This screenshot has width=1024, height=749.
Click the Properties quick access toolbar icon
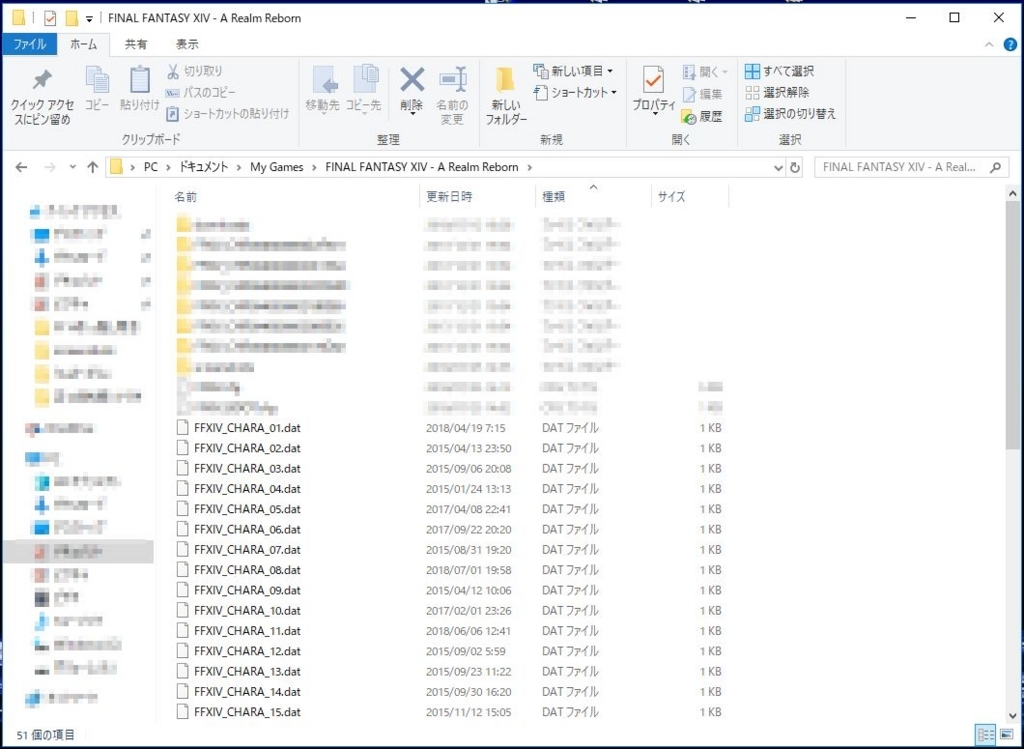[50, 18]
